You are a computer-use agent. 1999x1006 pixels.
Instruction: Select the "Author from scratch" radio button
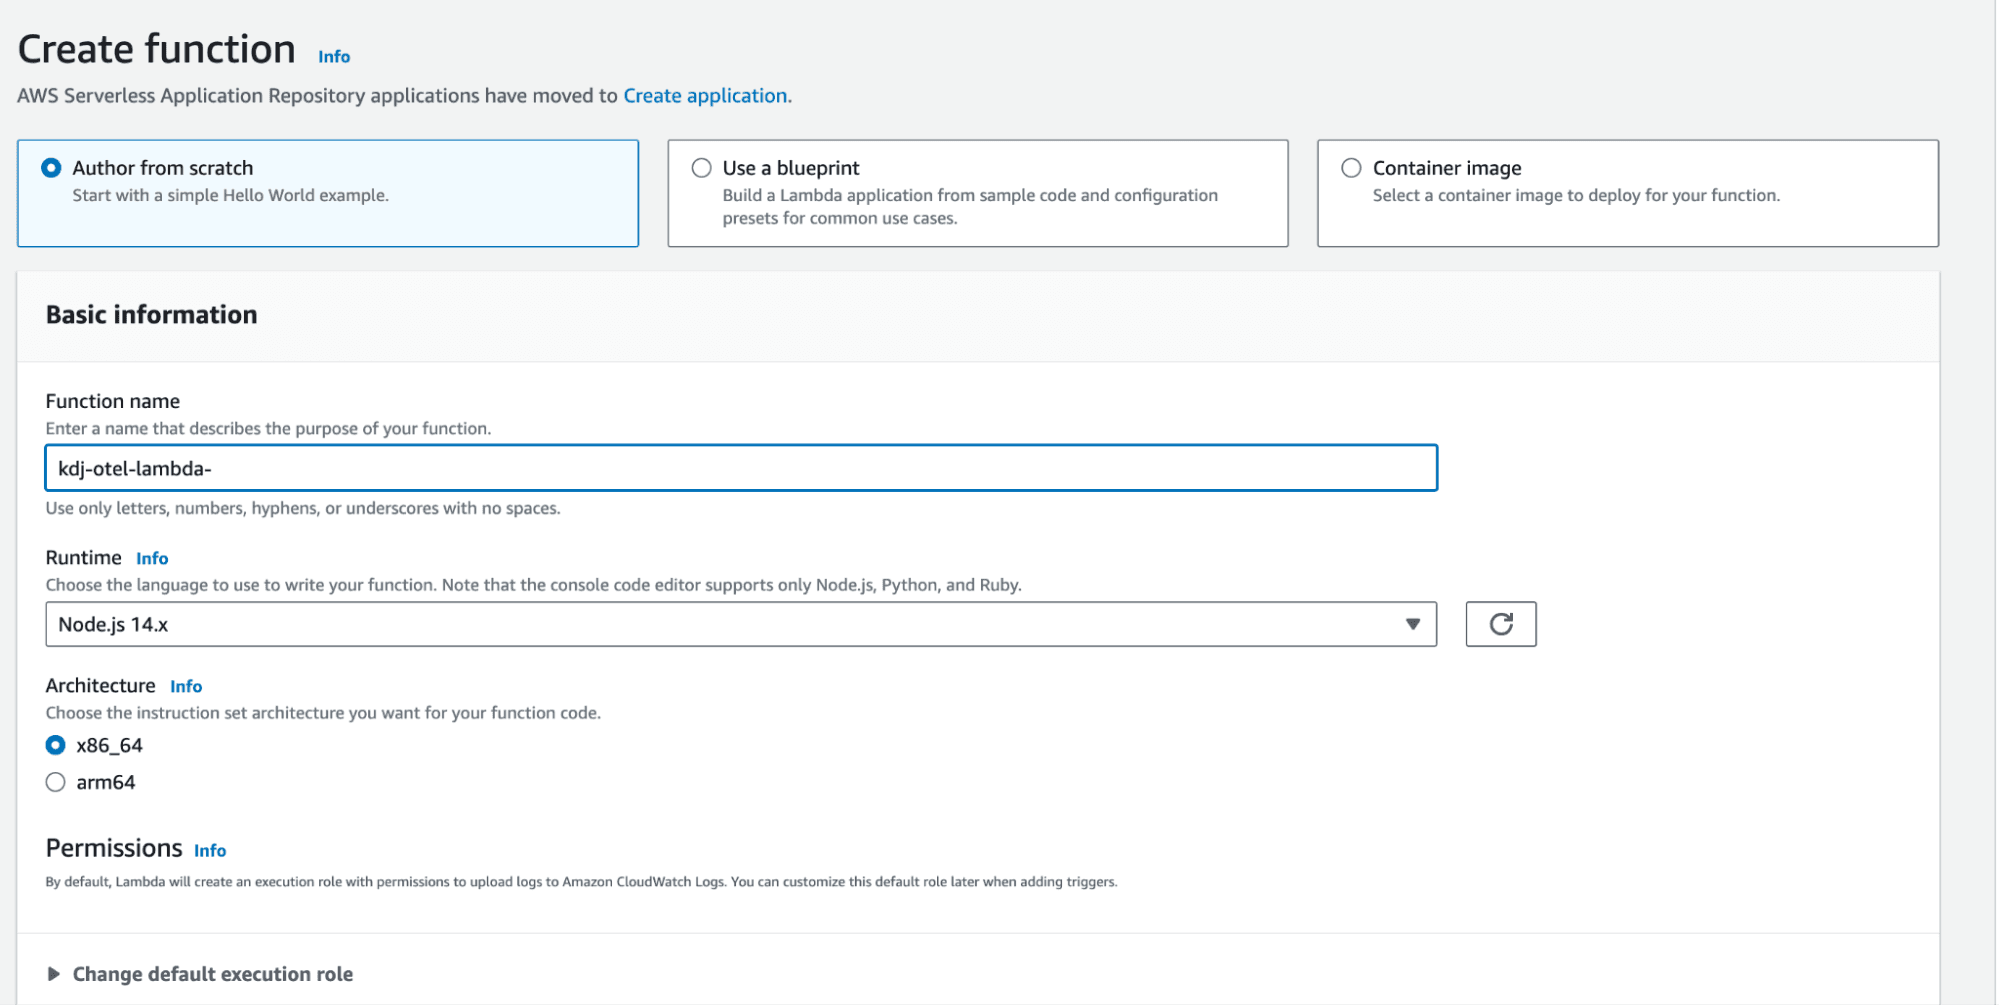click(51, 167)
